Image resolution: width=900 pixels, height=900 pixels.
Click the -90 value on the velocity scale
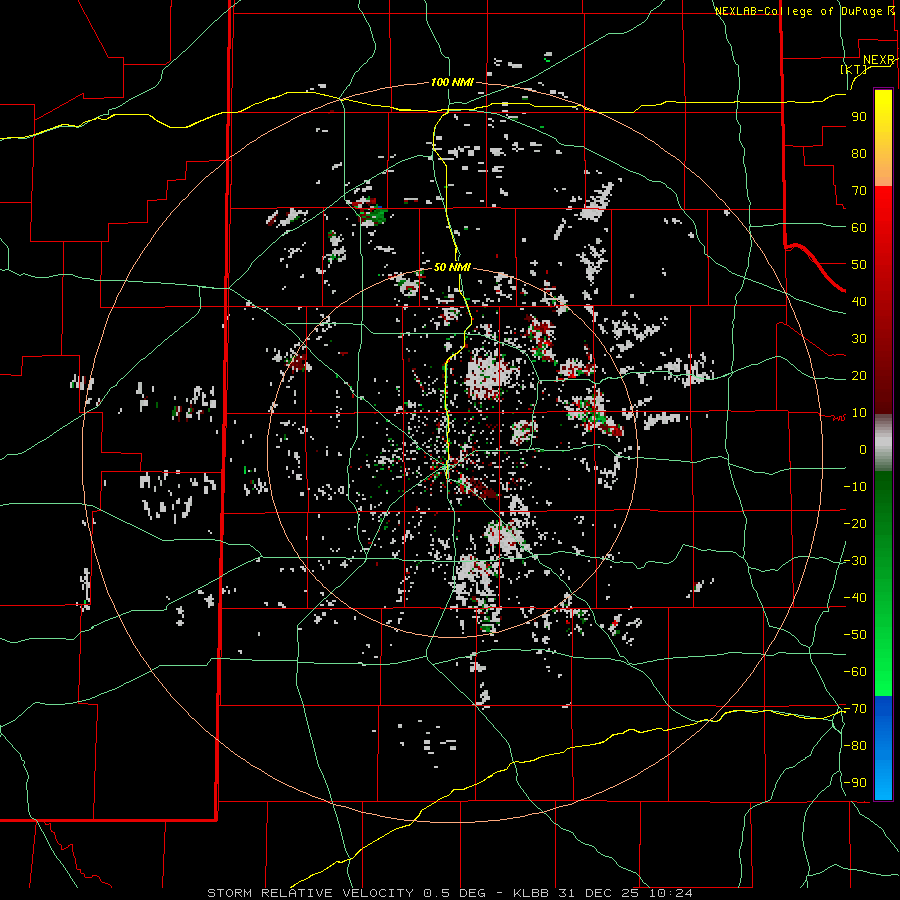click(855, 783)
